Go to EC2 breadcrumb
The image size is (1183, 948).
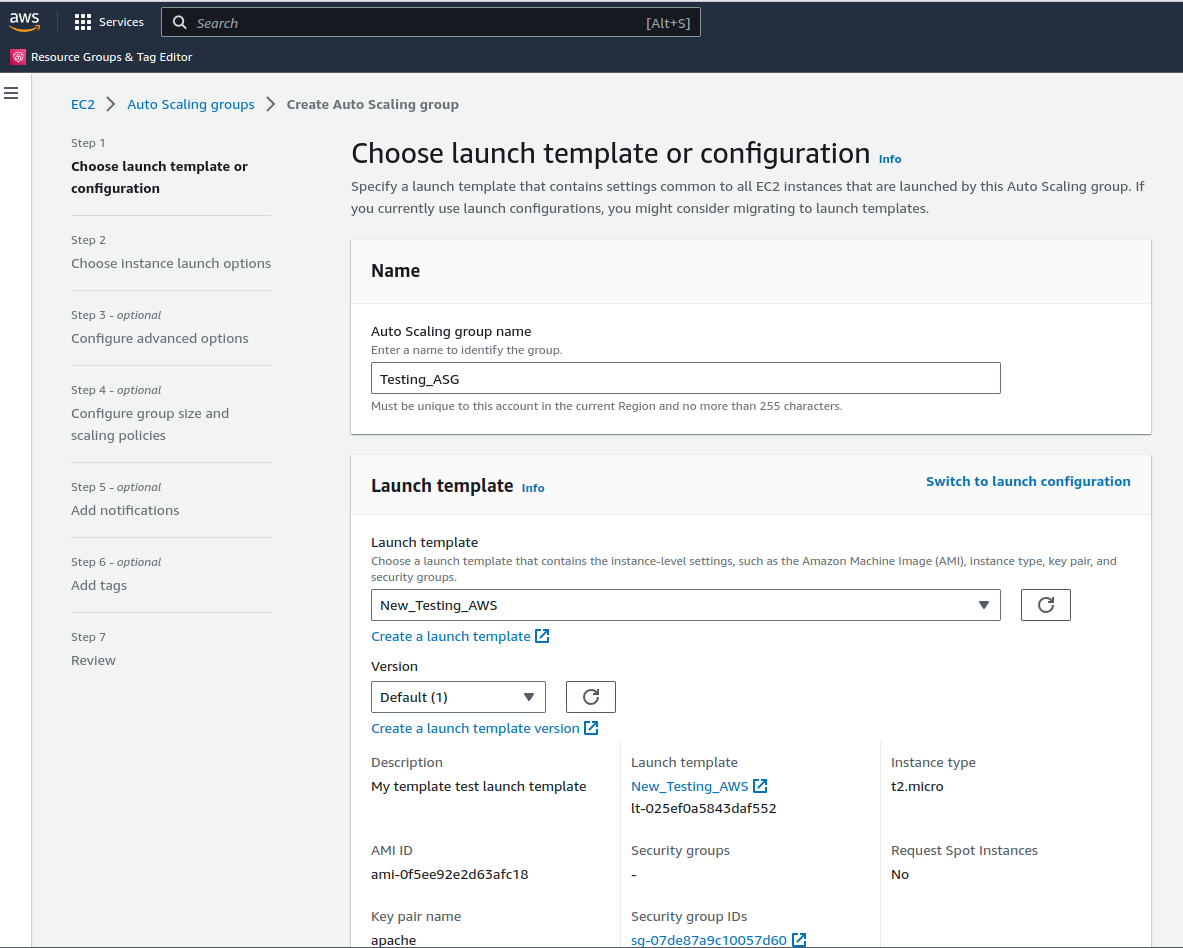pos(83,104)
